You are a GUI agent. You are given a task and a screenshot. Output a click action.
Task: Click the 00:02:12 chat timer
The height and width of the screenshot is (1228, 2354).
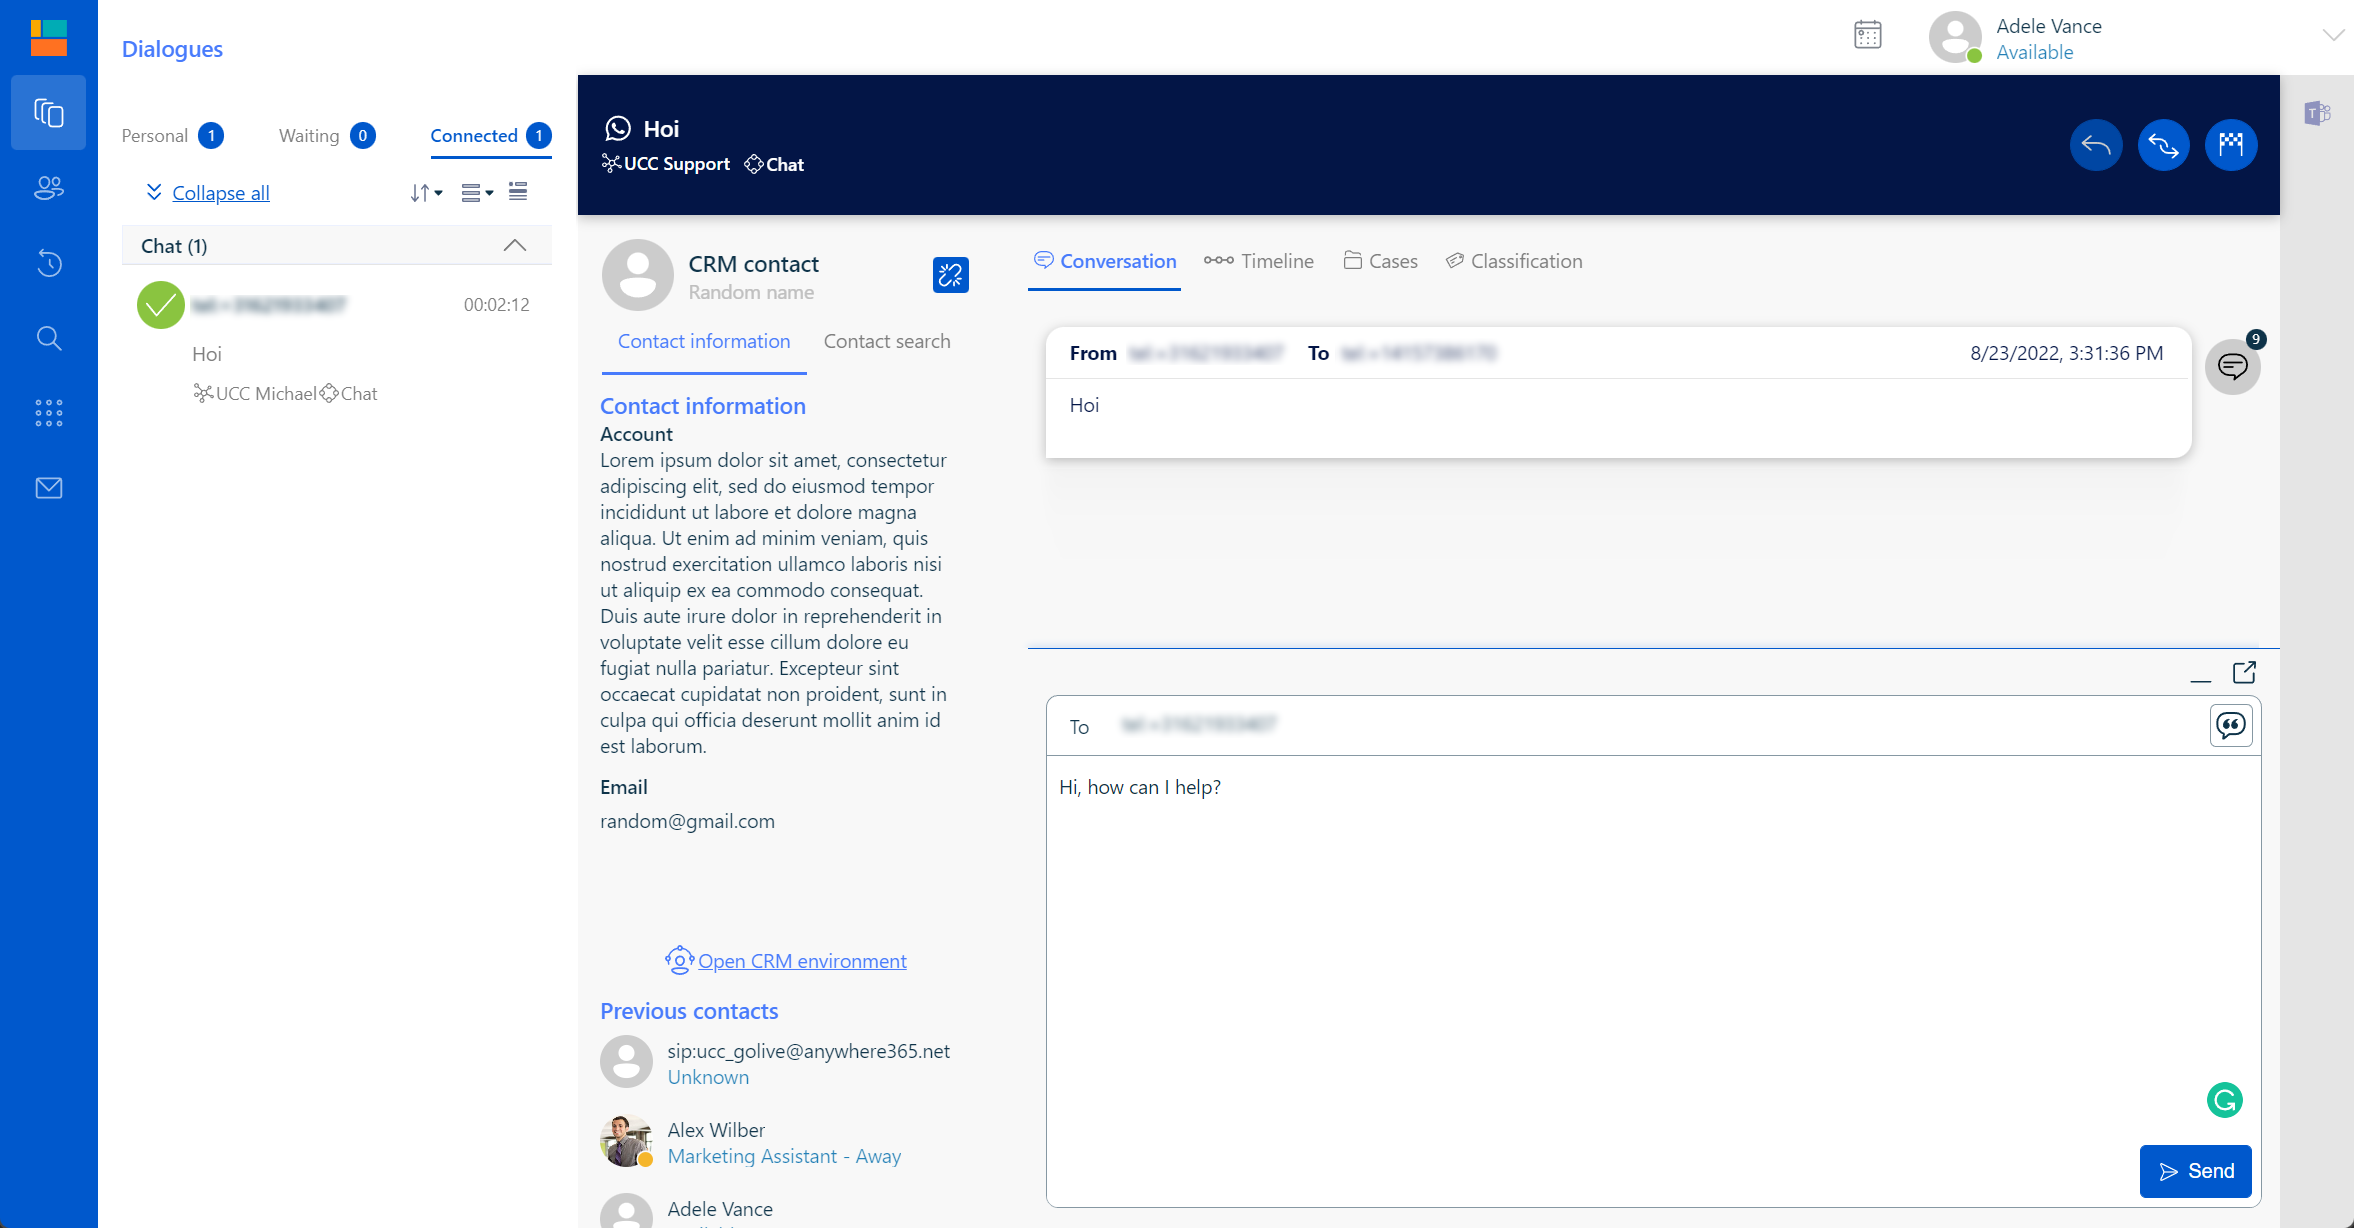(496, 305)
